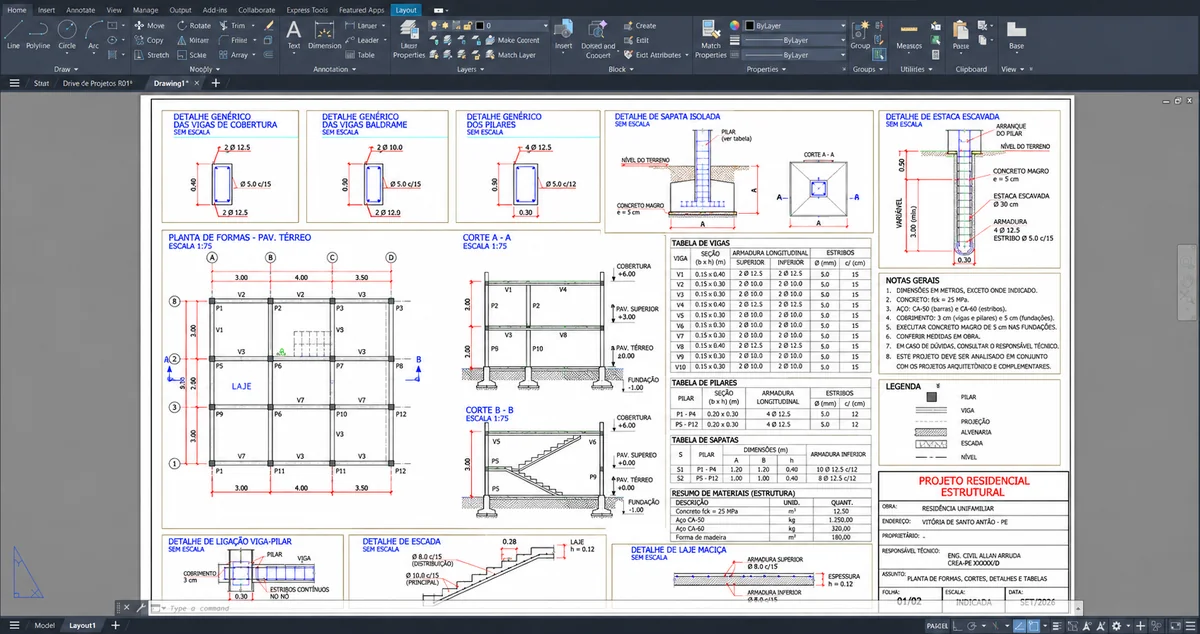
Task: Click Make Current layer button
Action: (511, 40)
